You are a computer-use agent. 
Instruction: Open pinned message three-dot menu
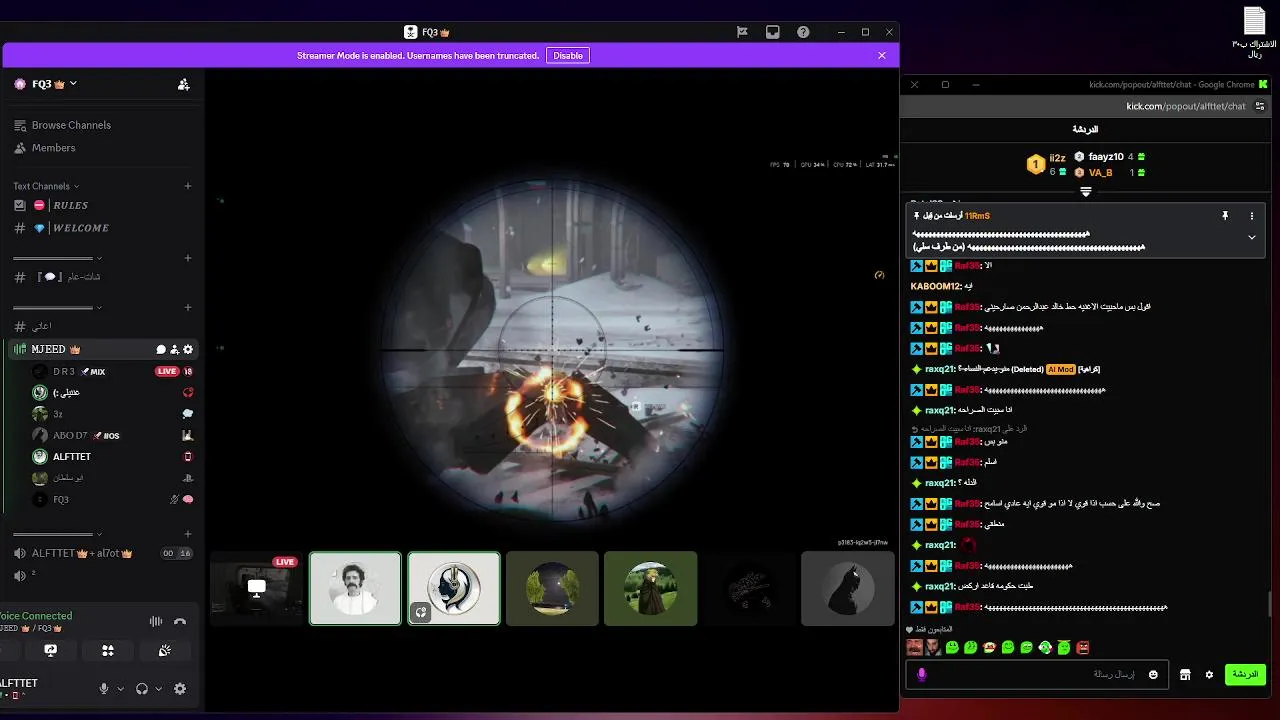[x=1251, y=216]
